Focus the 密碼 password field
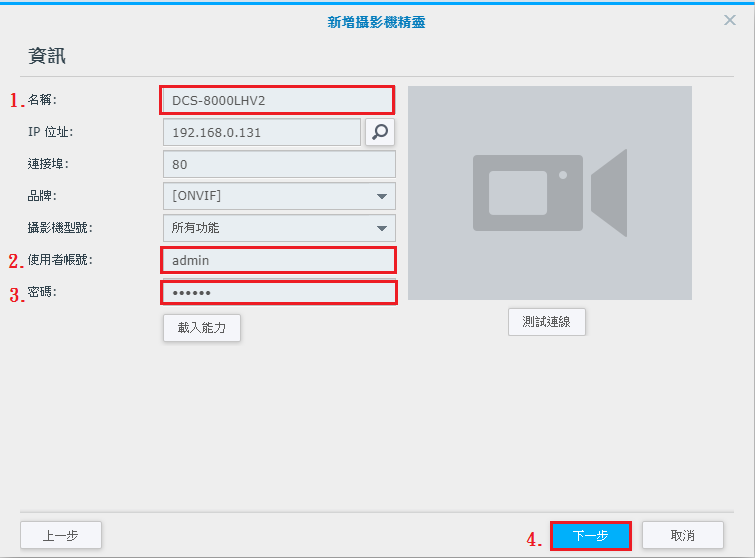755x558 pixels. (278, 292)
